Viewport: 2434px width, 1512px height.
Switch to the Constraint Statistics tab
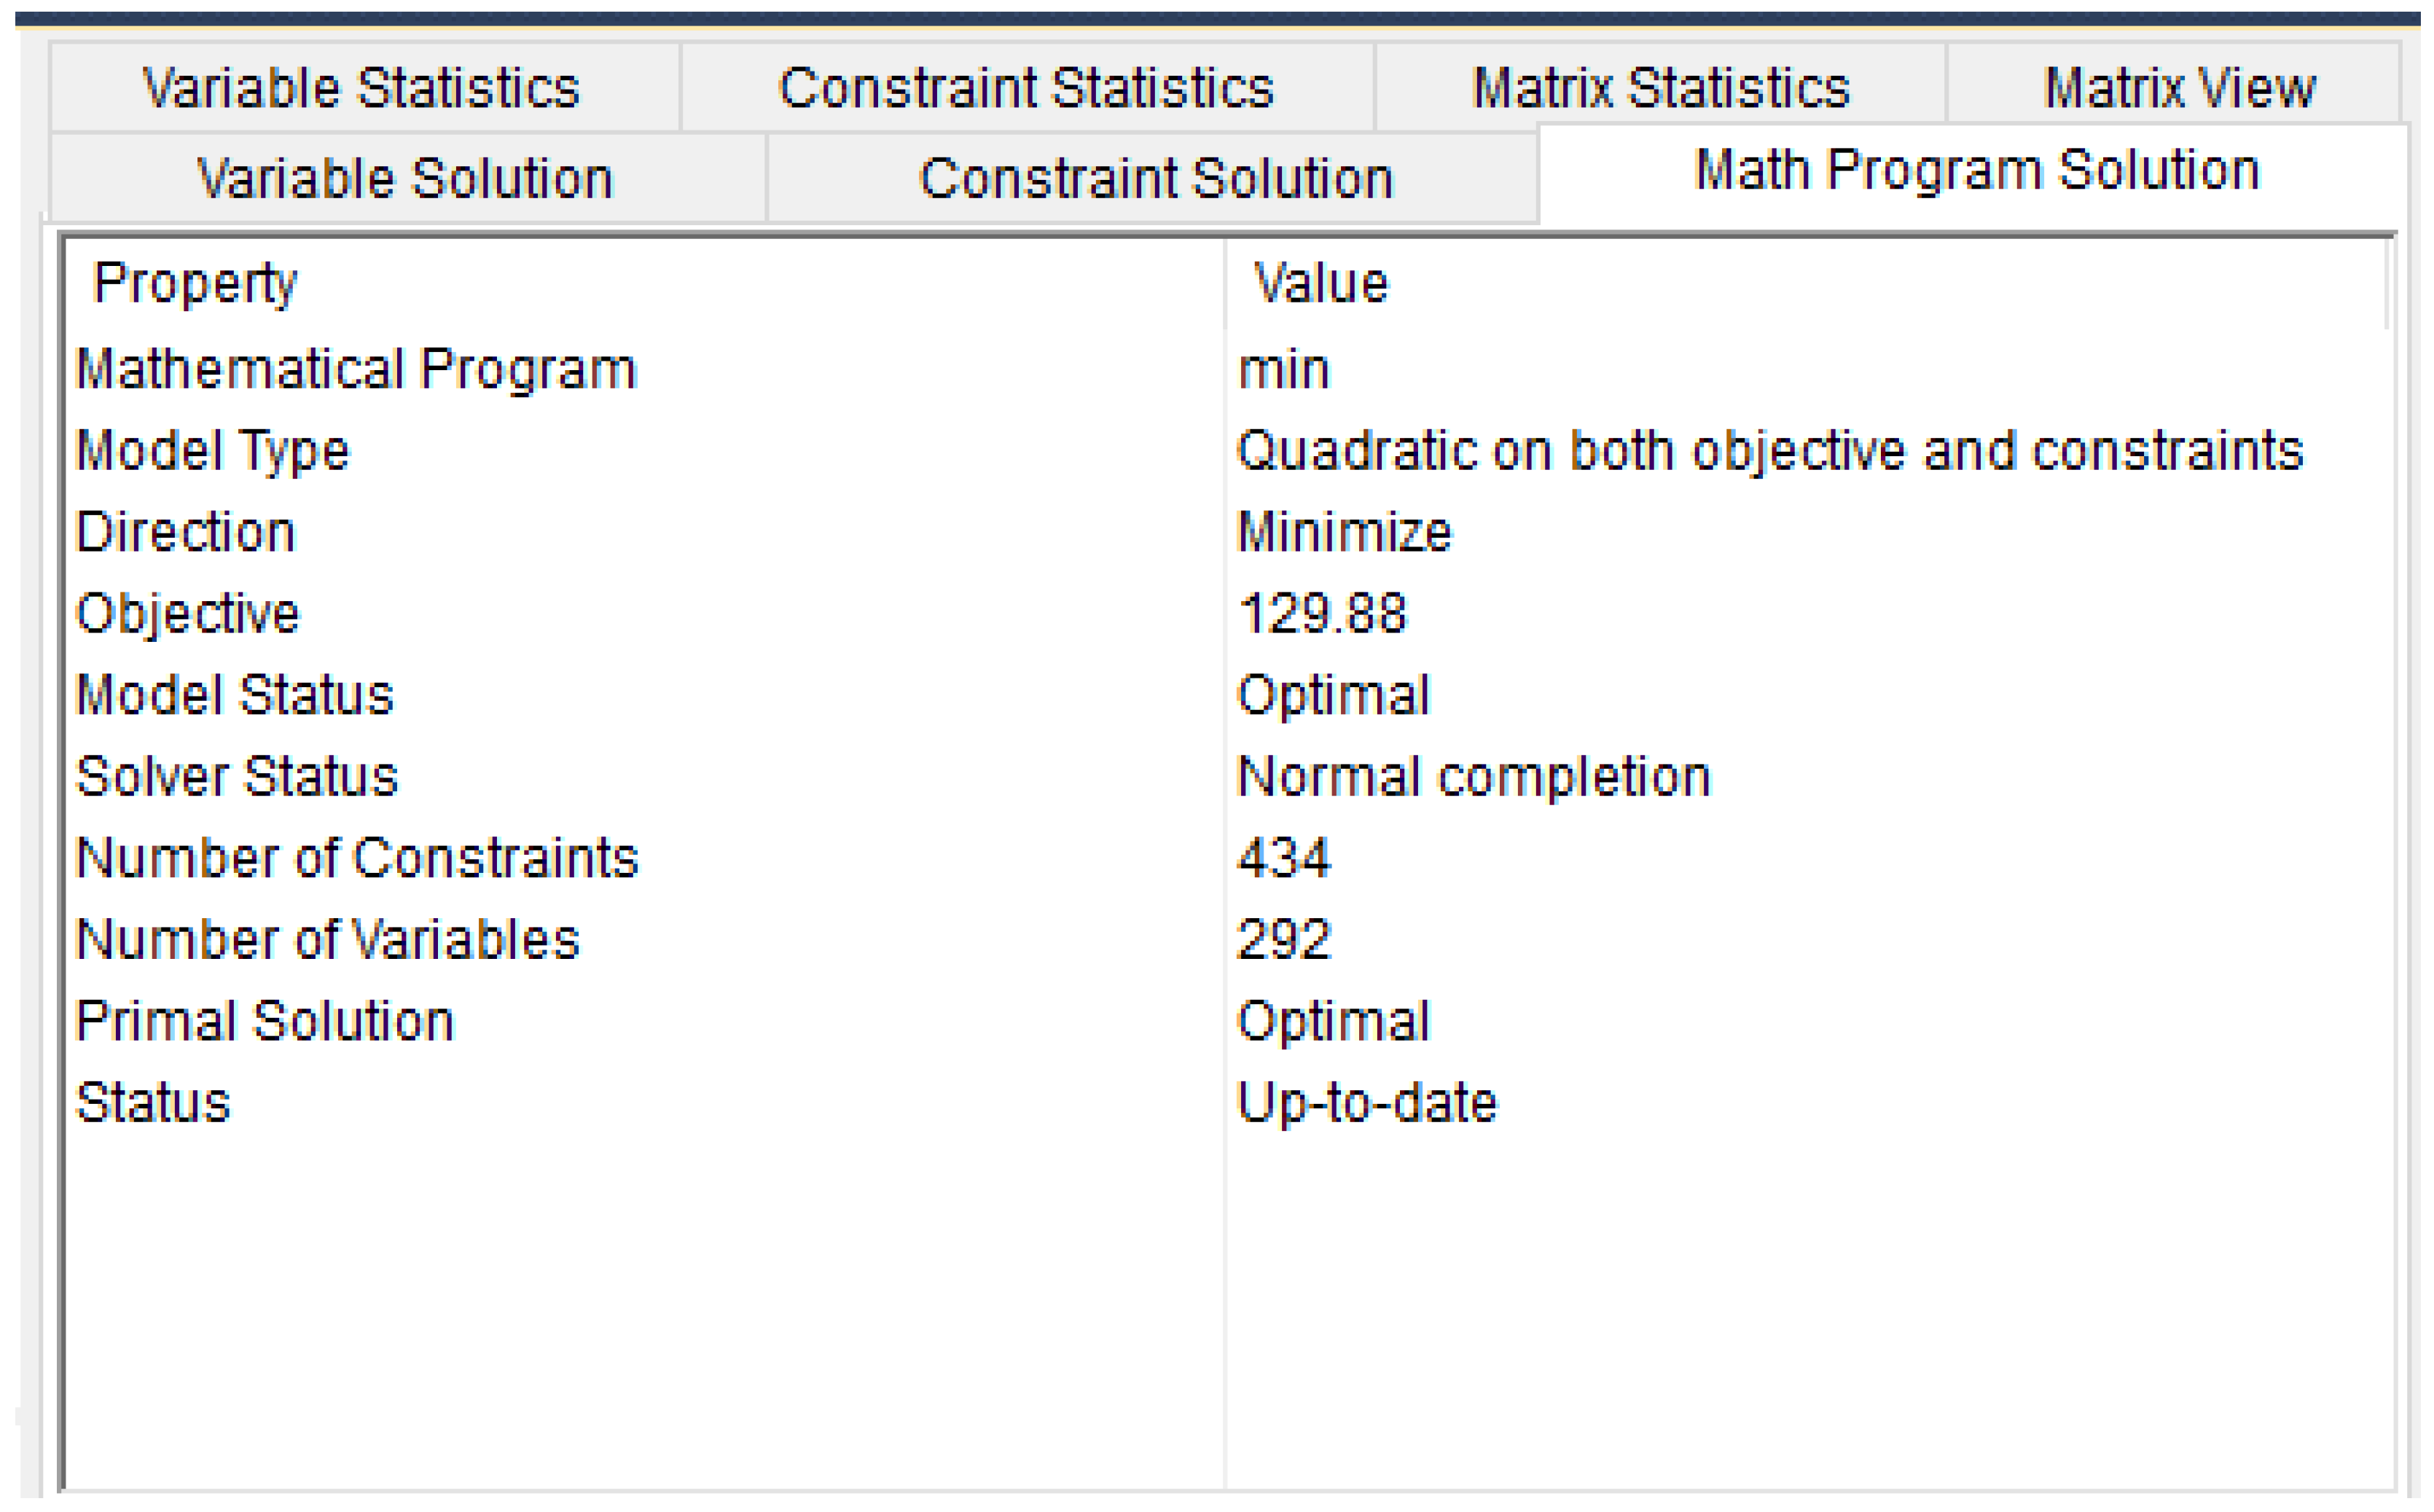tap(1026, 88)
